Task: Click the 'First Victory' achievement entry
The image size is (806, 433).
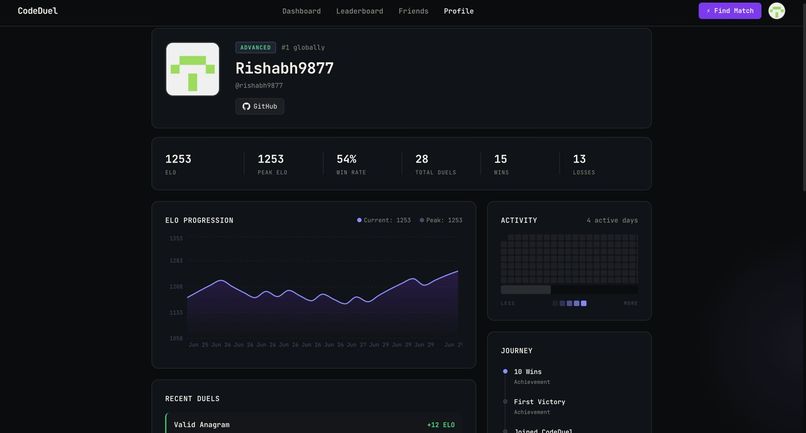Action: [539, 406]
